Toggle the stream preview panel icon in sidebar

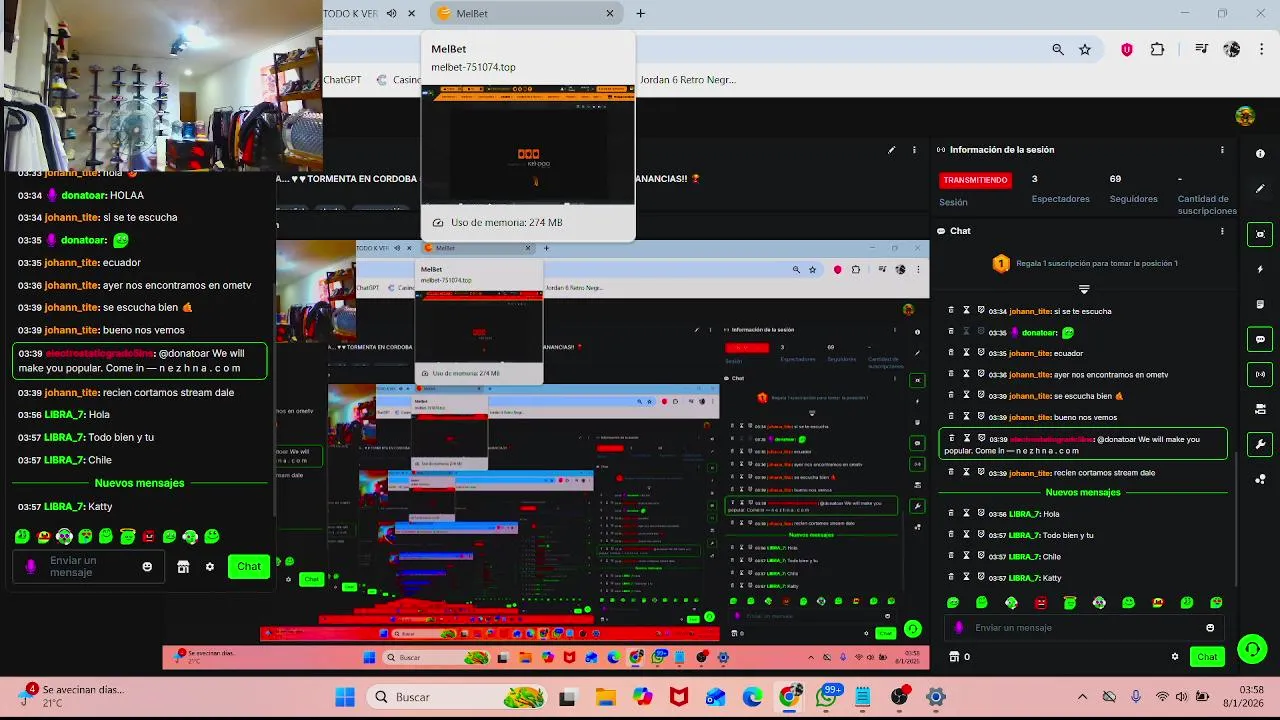(1260, 234)
